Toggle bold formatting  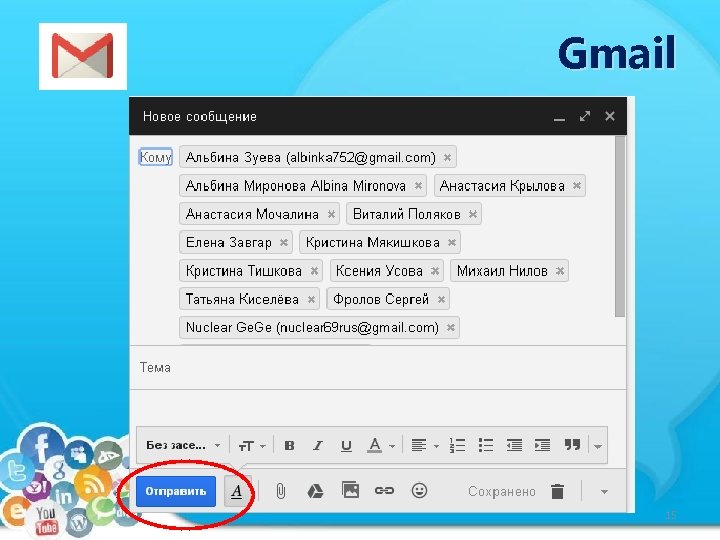click(x=289, y=445)
